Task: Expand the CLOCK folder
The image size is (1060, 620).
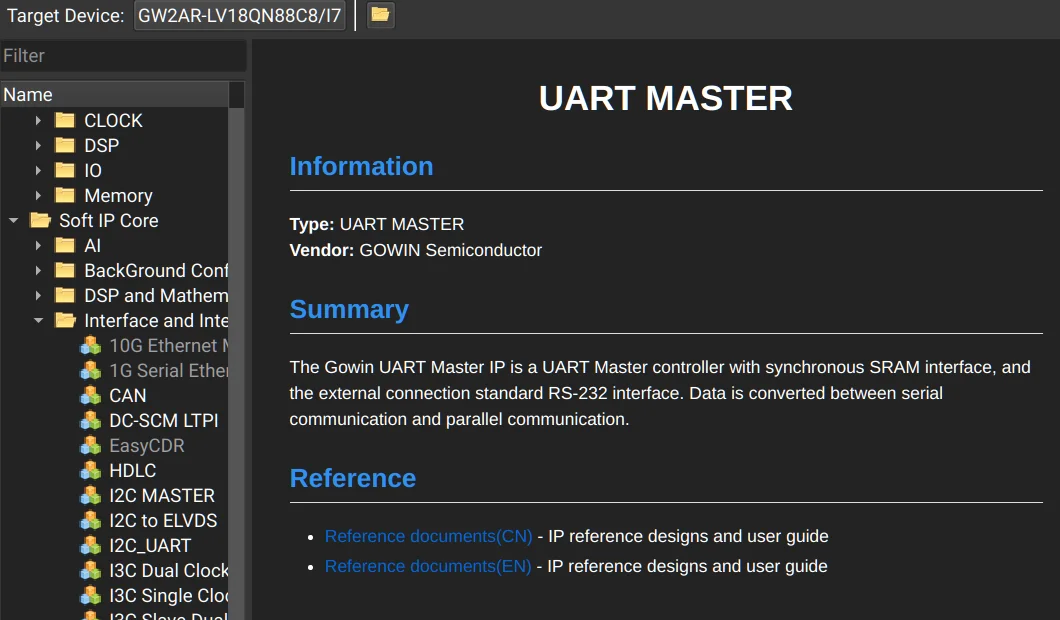Action: 38,120
